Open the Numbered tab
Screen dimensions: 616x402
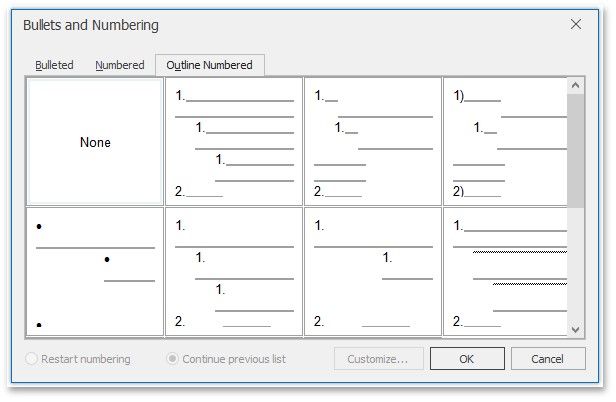(x=120, y=65)
